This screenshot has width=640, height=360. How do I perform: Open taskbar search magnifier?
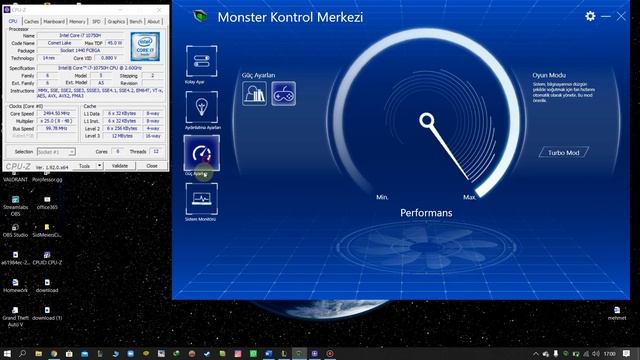[x=22, y=353]
